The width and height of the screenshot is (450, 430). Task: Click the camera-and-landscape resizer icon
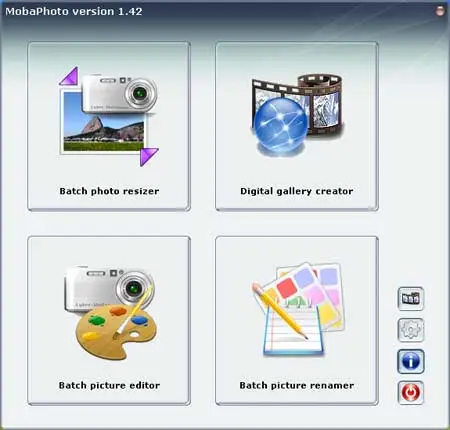point(109,116)
